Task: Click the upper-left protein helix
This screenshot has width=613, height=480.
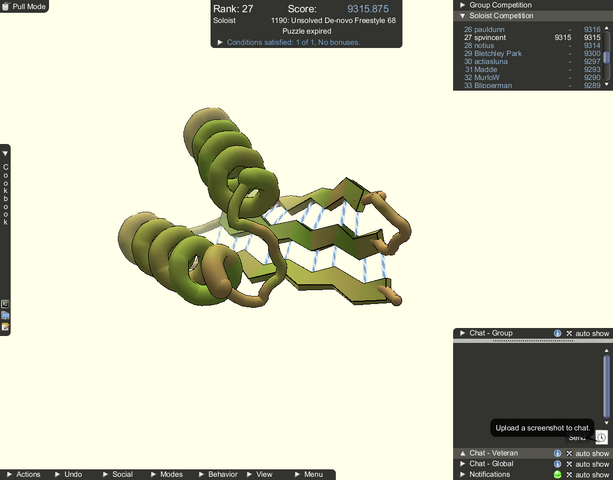Action: click(x=231, y=160)
